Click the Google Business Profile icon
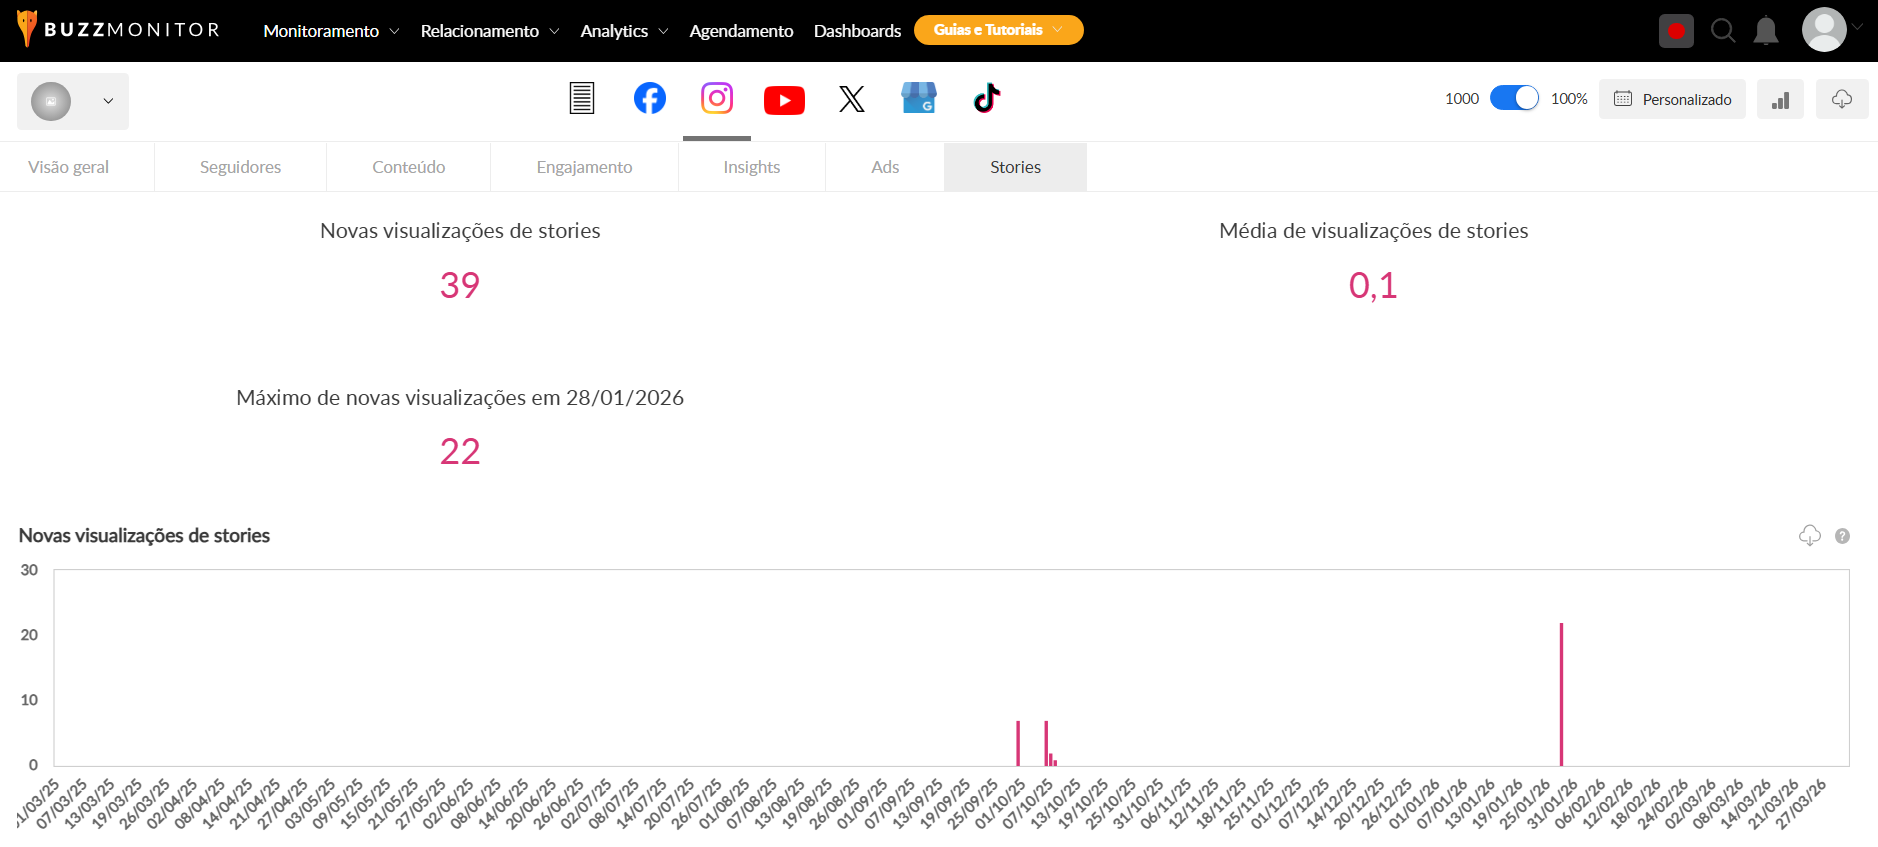 [918, 99]
